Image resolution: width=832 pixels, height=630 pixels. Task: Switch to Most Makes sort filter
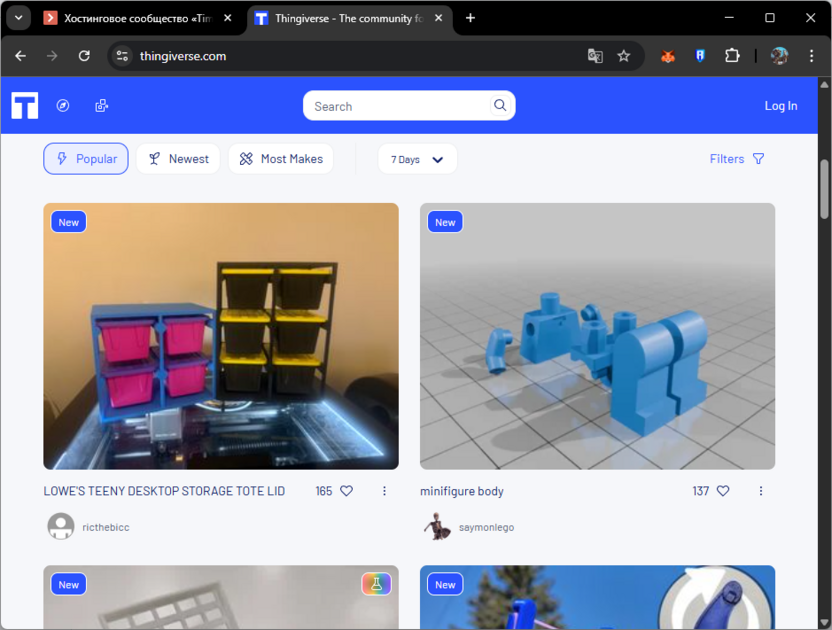tap(281, 159)
